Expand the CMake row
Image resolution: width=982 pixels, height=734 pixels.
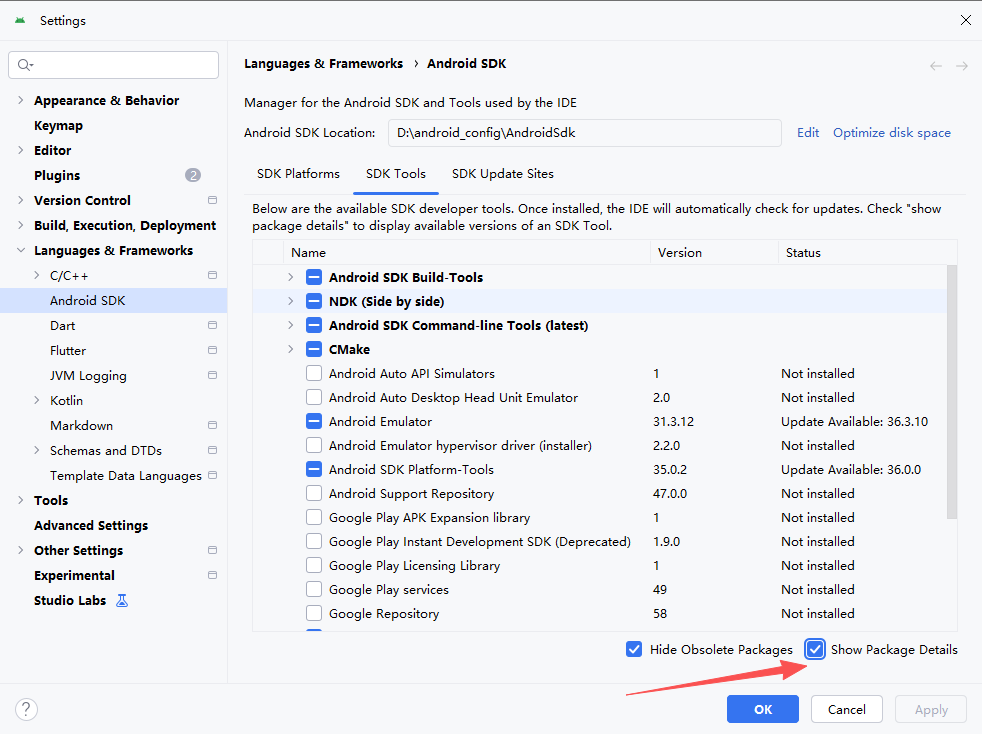tap(290, 349)
